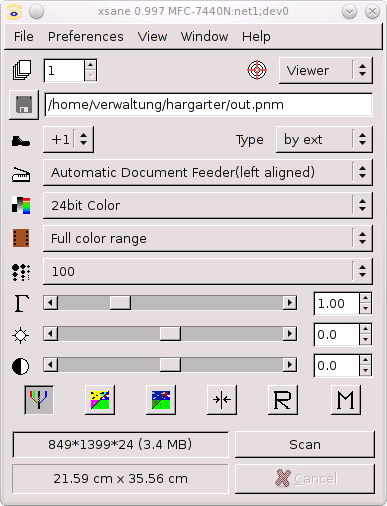387x506 pixels.
Task: Increase gamma value with up spinner
Action: [x=366, y=298]
